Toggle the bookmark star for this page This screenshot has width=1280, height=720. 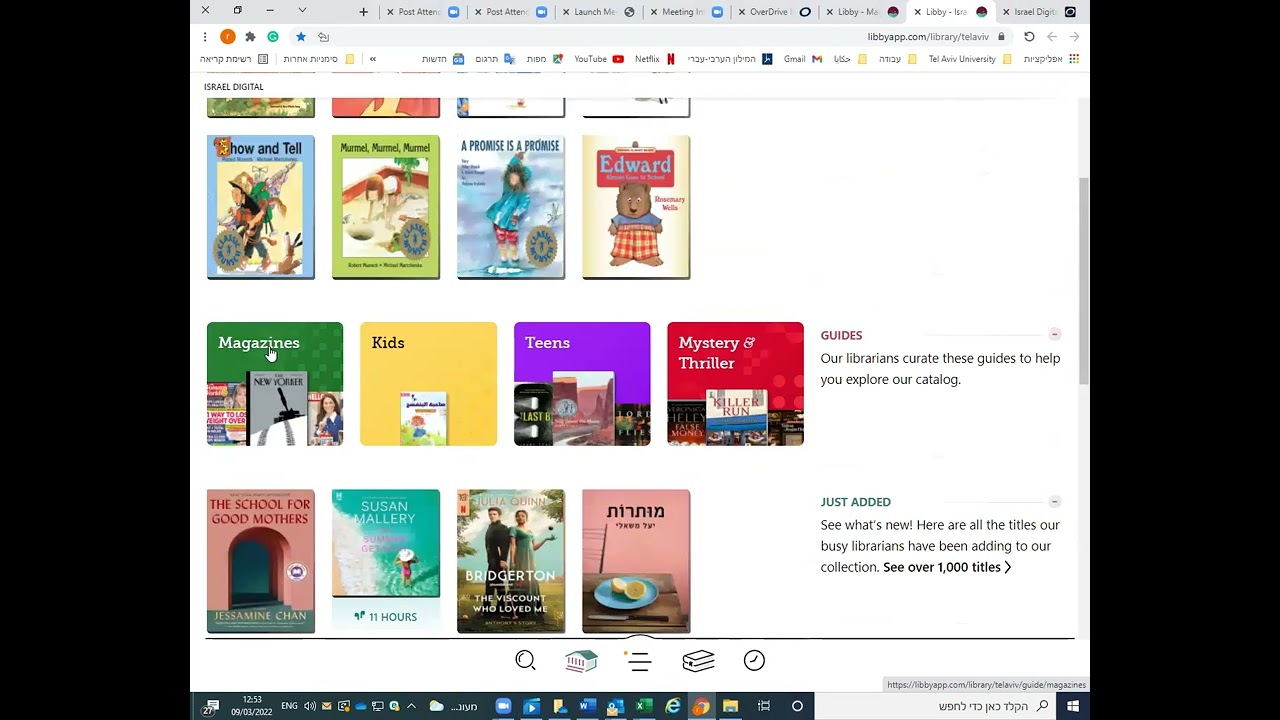tap(300, 37)
